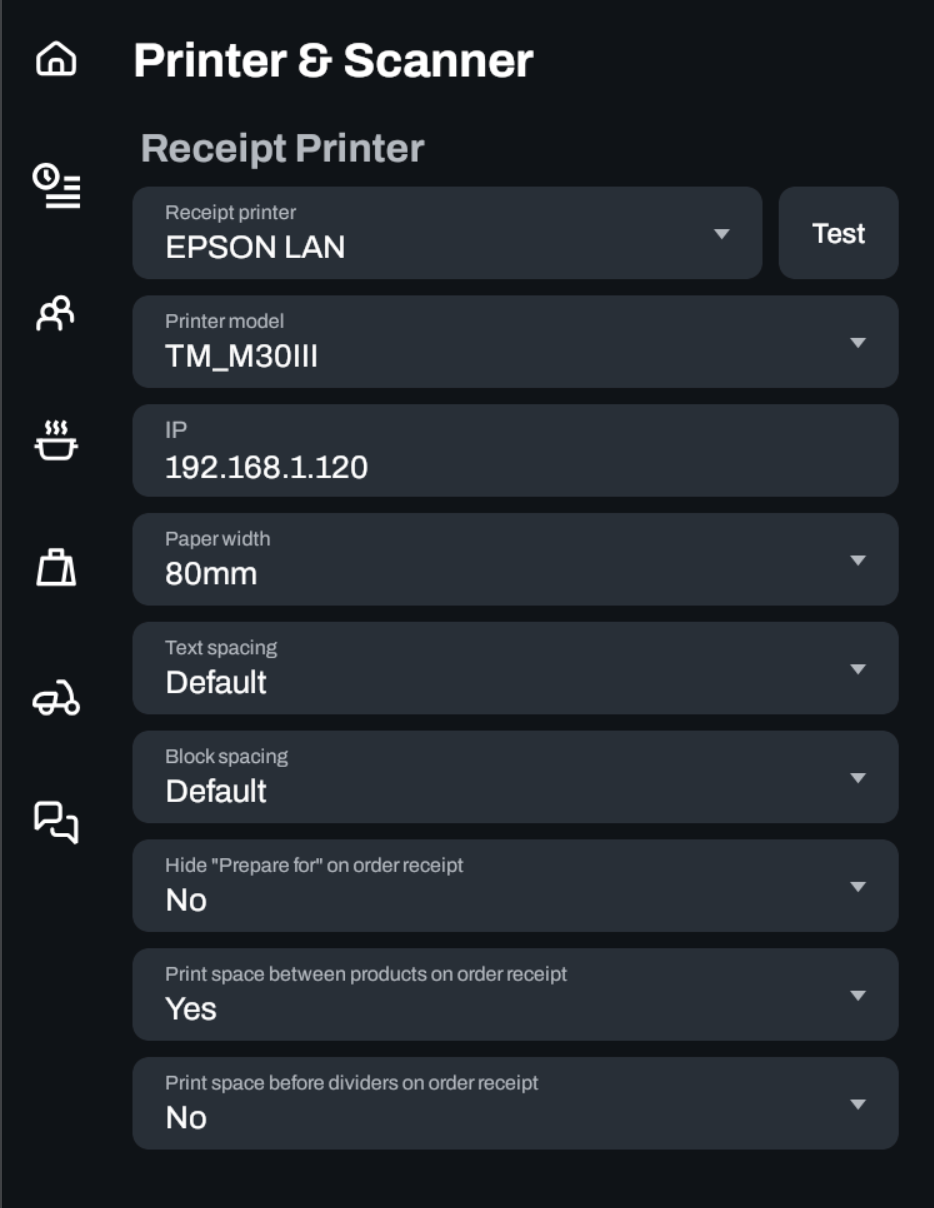Click the Printer model dropdown arrow

(x=857, y=342)
